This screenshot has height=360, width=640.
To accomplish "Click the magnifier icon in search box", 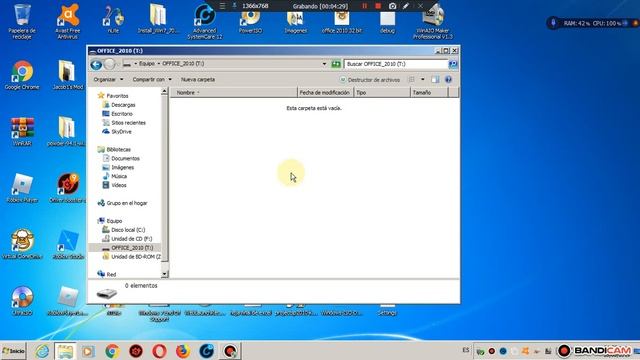I will point(453,64).
